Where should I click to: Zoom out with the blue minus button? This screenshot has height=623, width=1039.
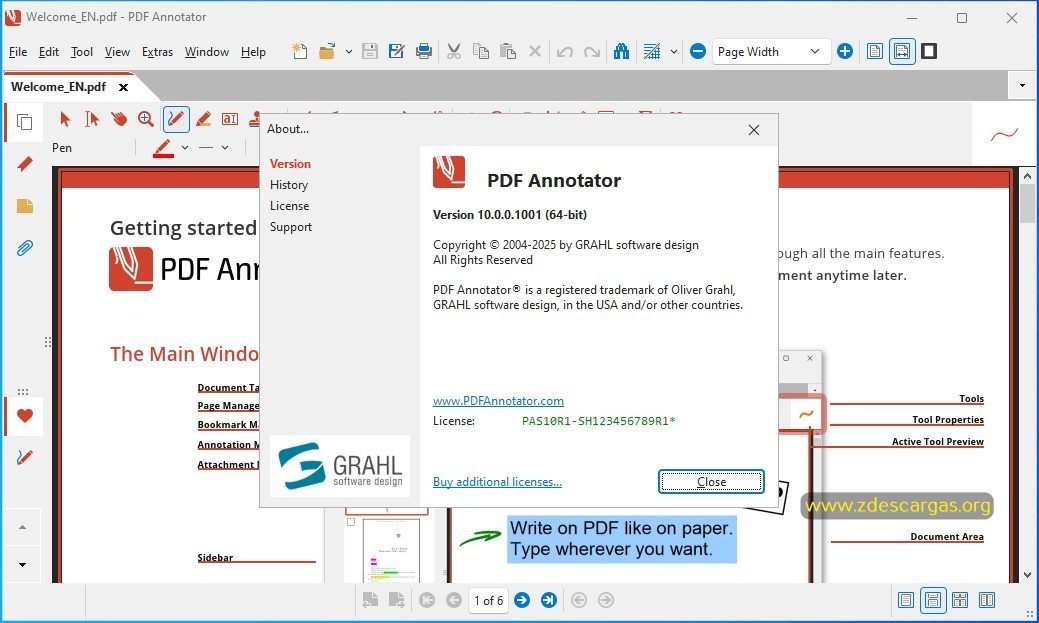[698, 51]
